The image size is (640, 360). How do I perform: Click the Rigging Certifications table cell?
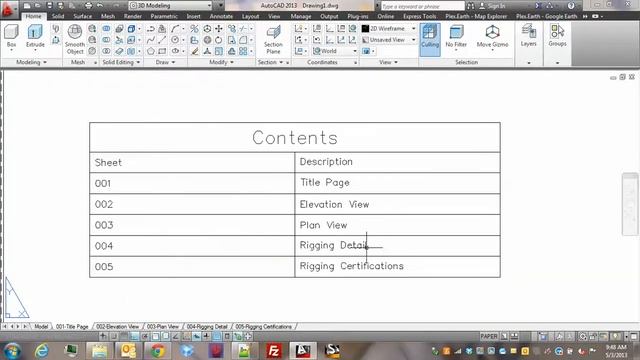(397, 267)
